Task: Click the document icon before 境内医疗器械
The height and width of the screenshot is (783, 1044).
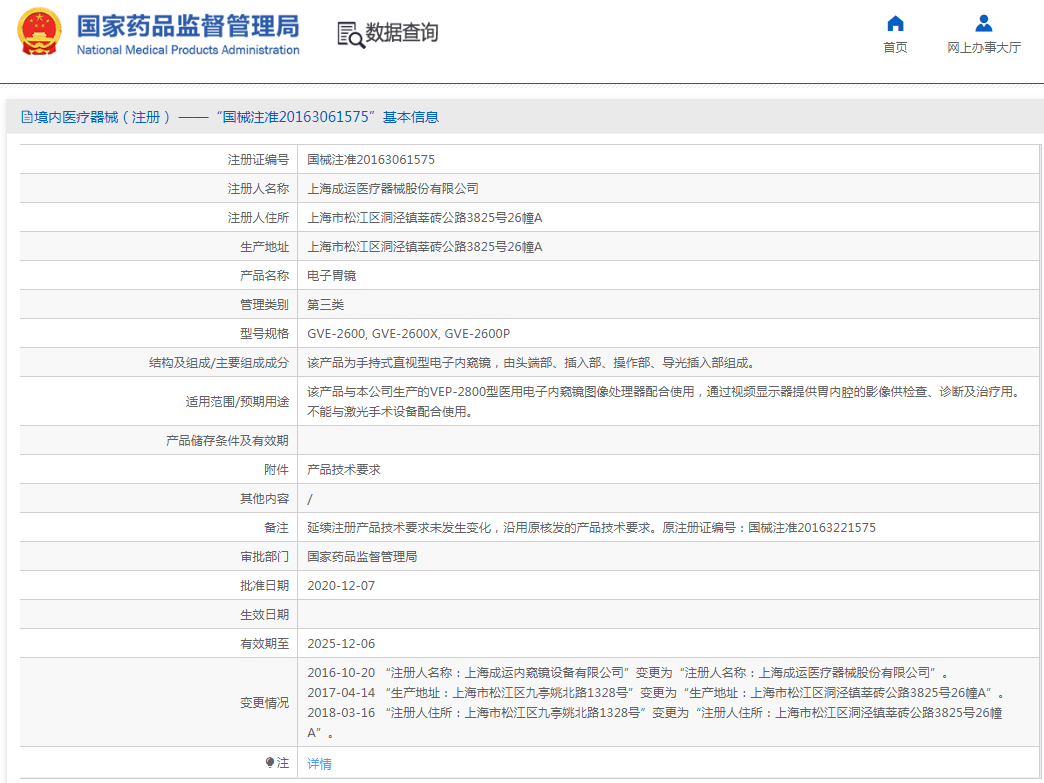Action: pyautogui.click(x=27, y=117)
